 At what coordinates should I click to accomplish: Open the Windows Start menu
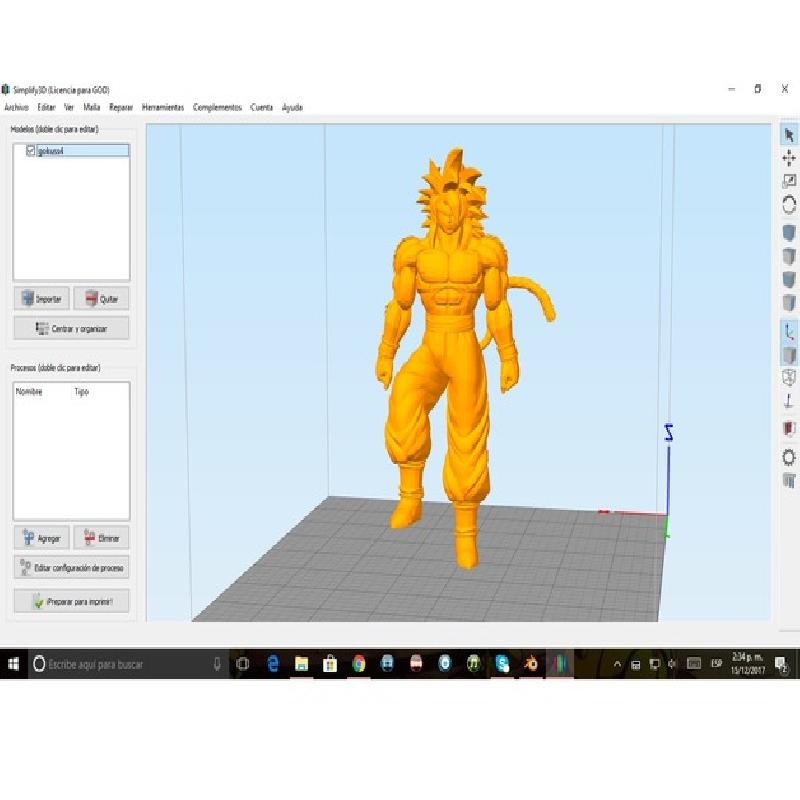coord(13,664)
